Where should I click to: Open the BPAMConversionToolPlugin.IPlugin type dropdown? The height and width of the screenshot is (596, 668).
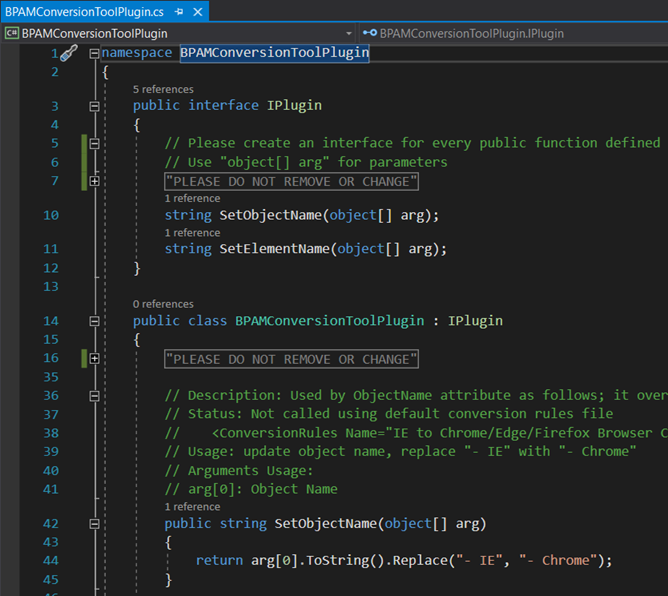coord(514,33)
